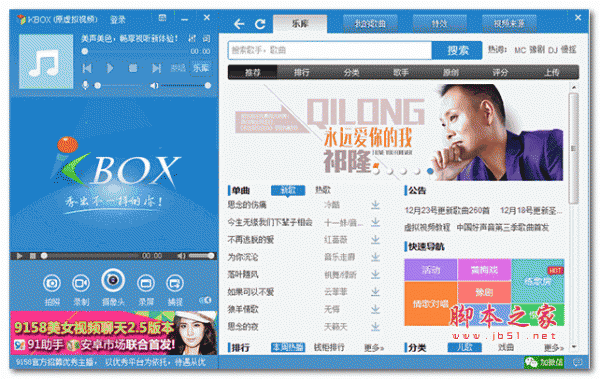Mute the speaker icon on the video bar

click(x=181, y=256)
